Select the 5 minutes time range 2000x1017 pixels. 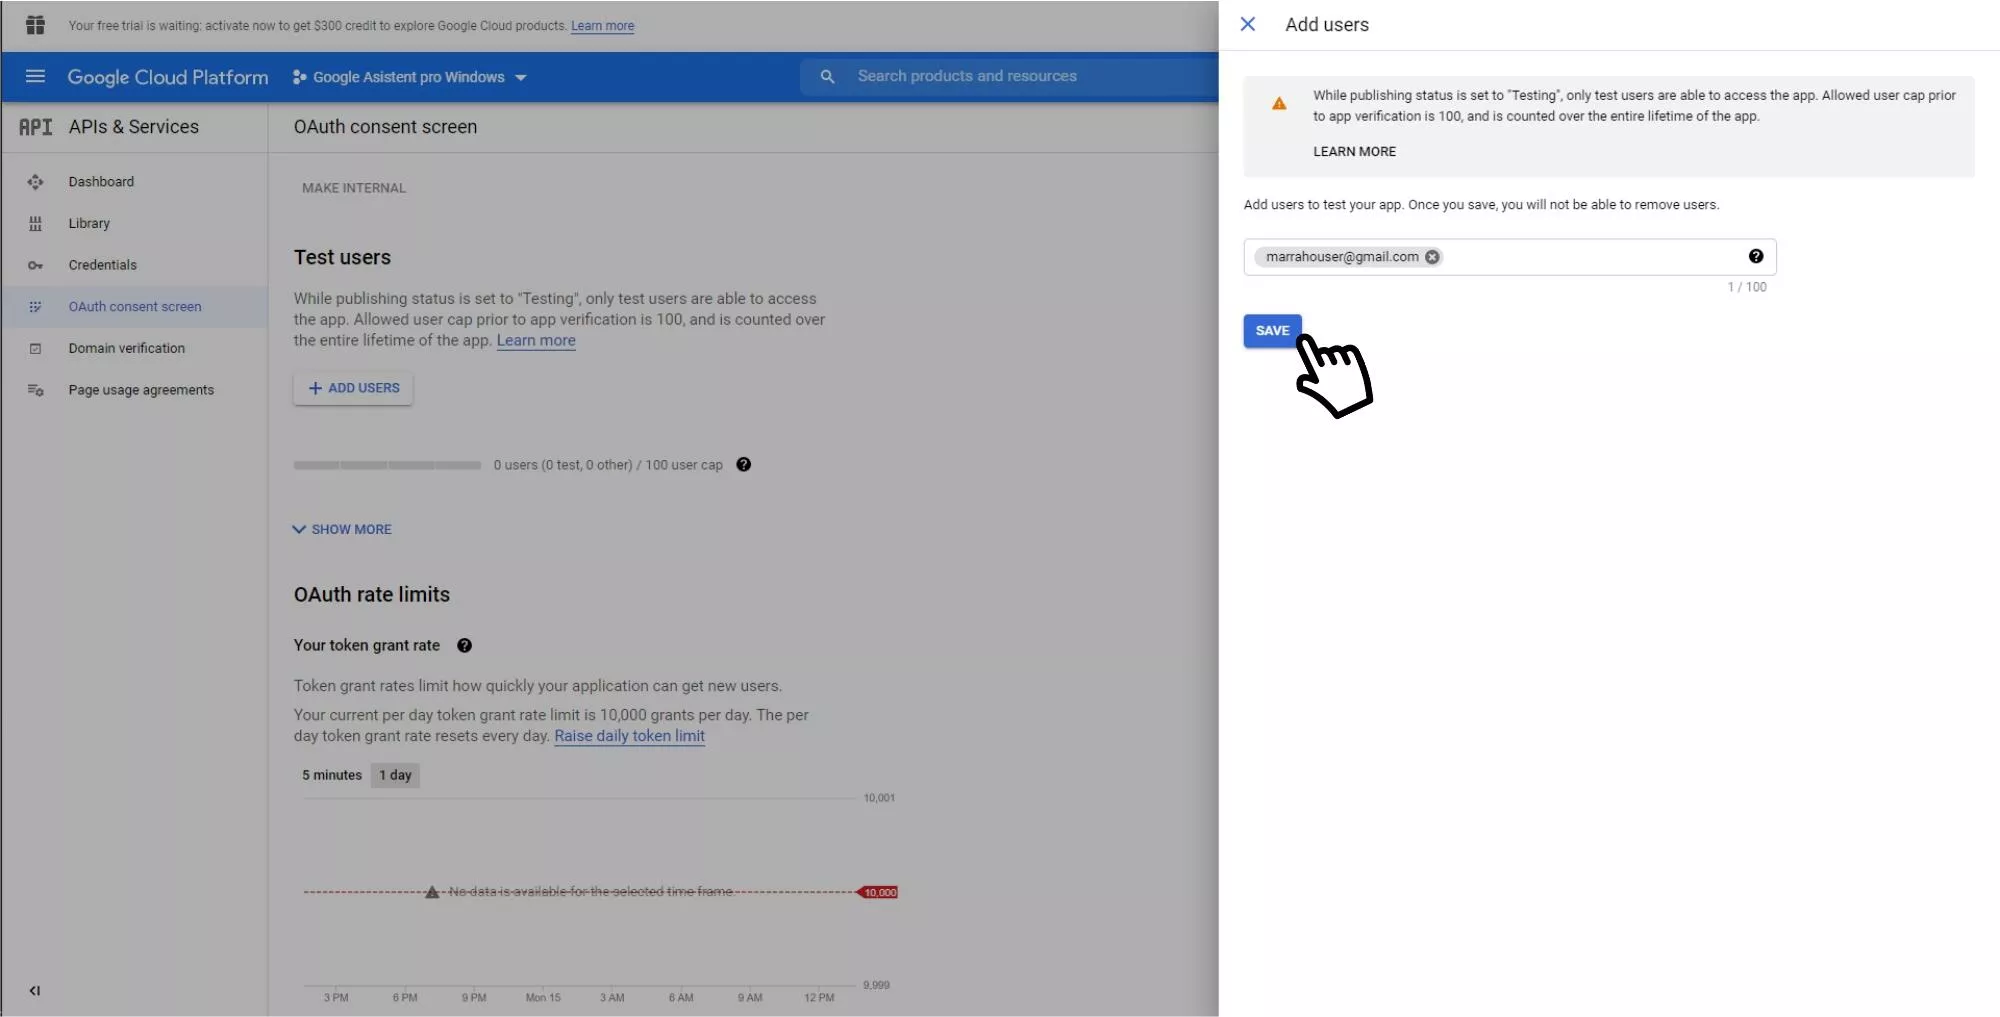tap(332, 775)
